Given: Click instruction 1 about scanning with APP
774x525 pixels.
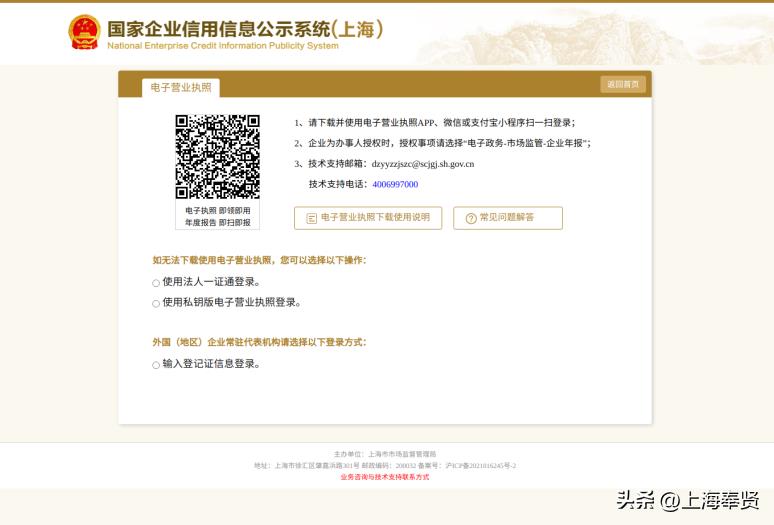Looking at the screenshot, I should tap(435, 123).
